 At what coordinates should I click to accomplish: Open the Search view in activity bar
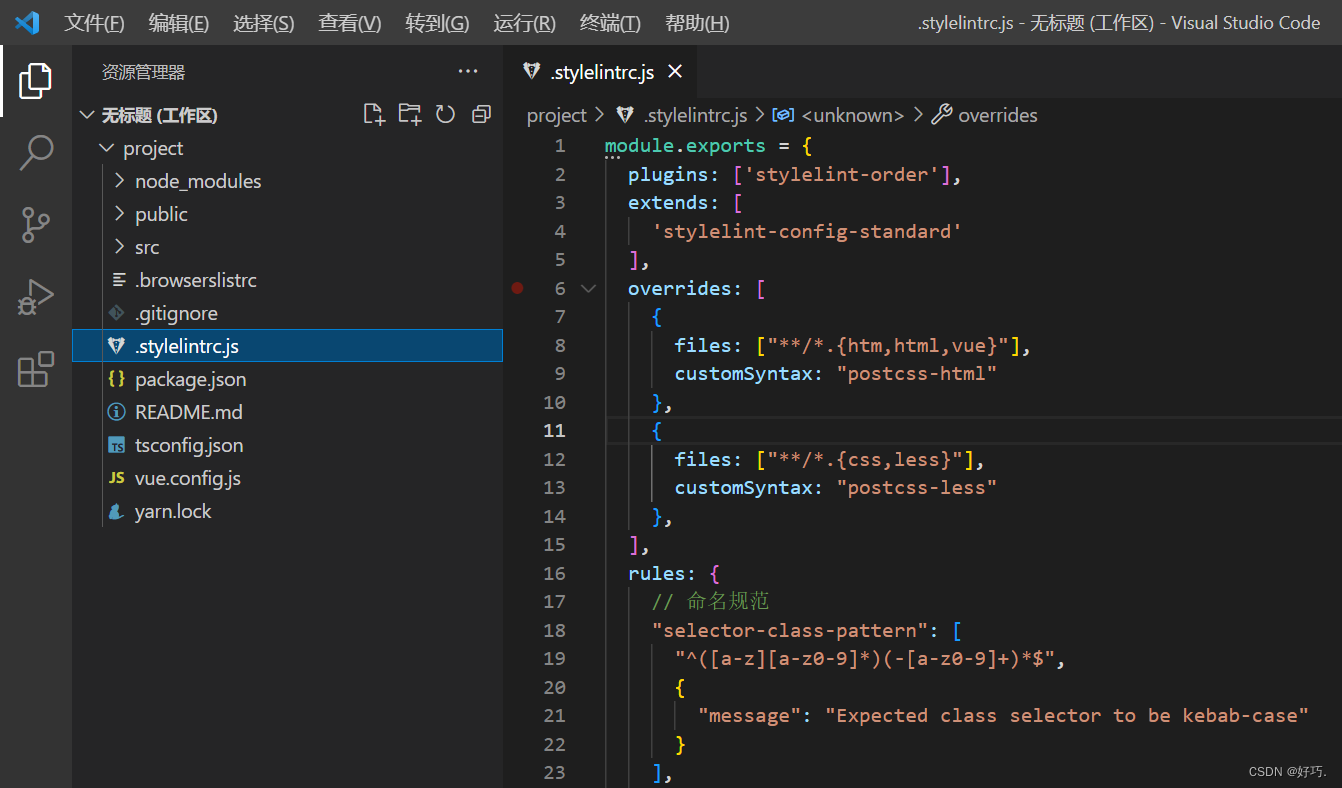pos(35,153)
